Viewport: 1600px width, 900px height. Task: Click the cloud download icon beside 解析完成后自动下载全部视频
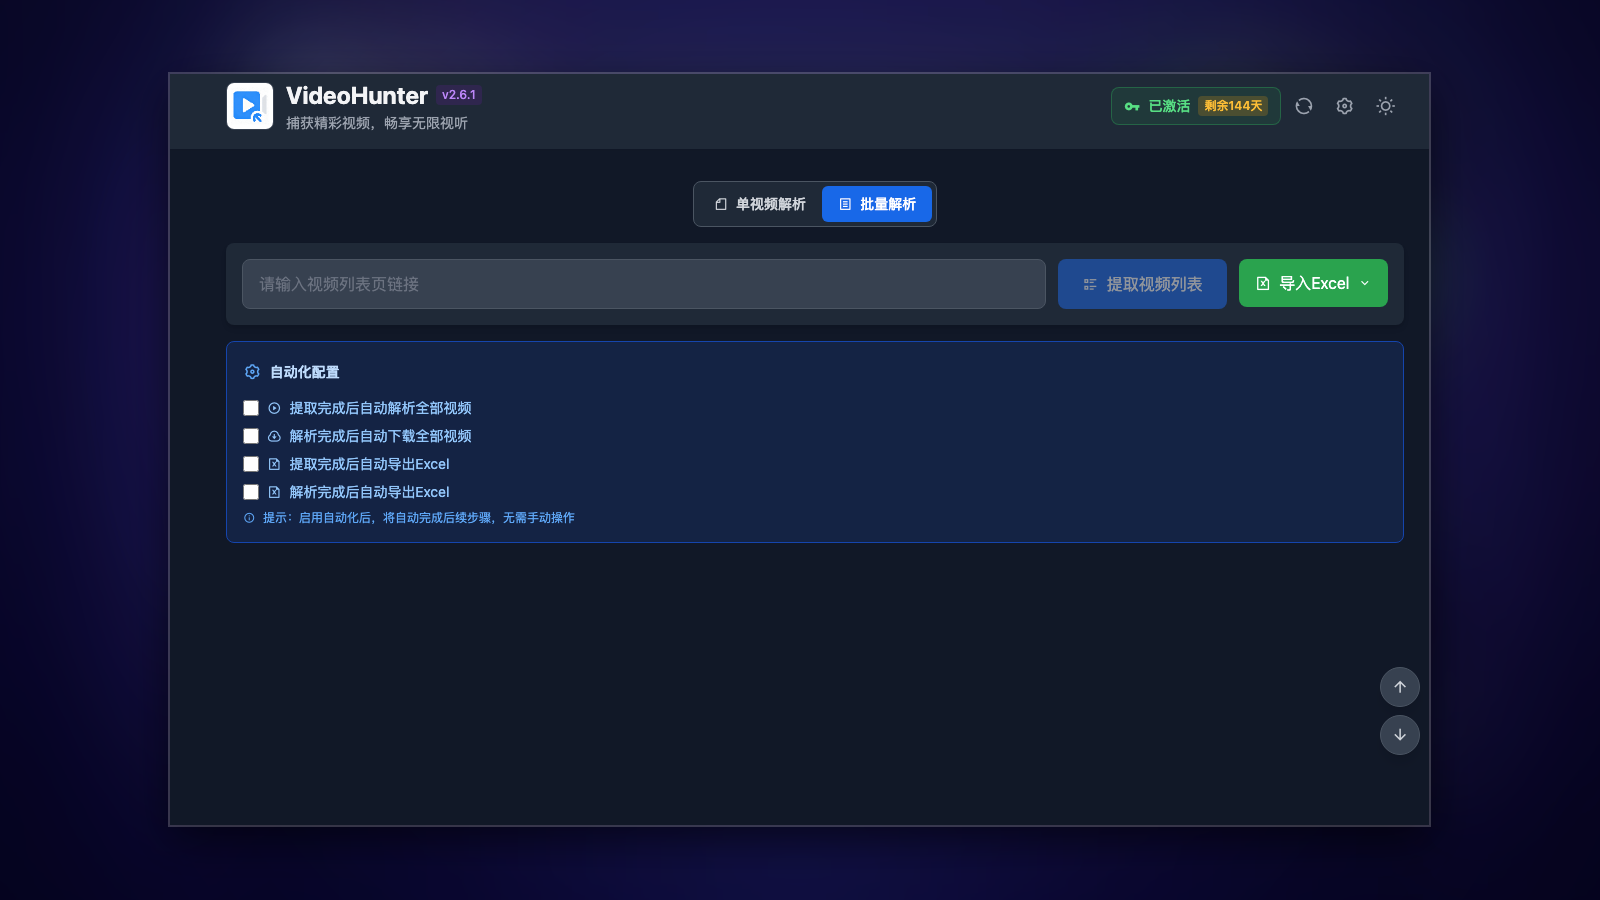coord(274,436)
